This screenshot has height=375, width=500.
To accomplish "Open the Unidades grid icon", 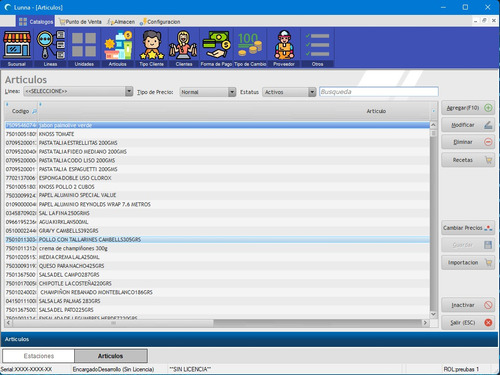I will pos(84,48).
